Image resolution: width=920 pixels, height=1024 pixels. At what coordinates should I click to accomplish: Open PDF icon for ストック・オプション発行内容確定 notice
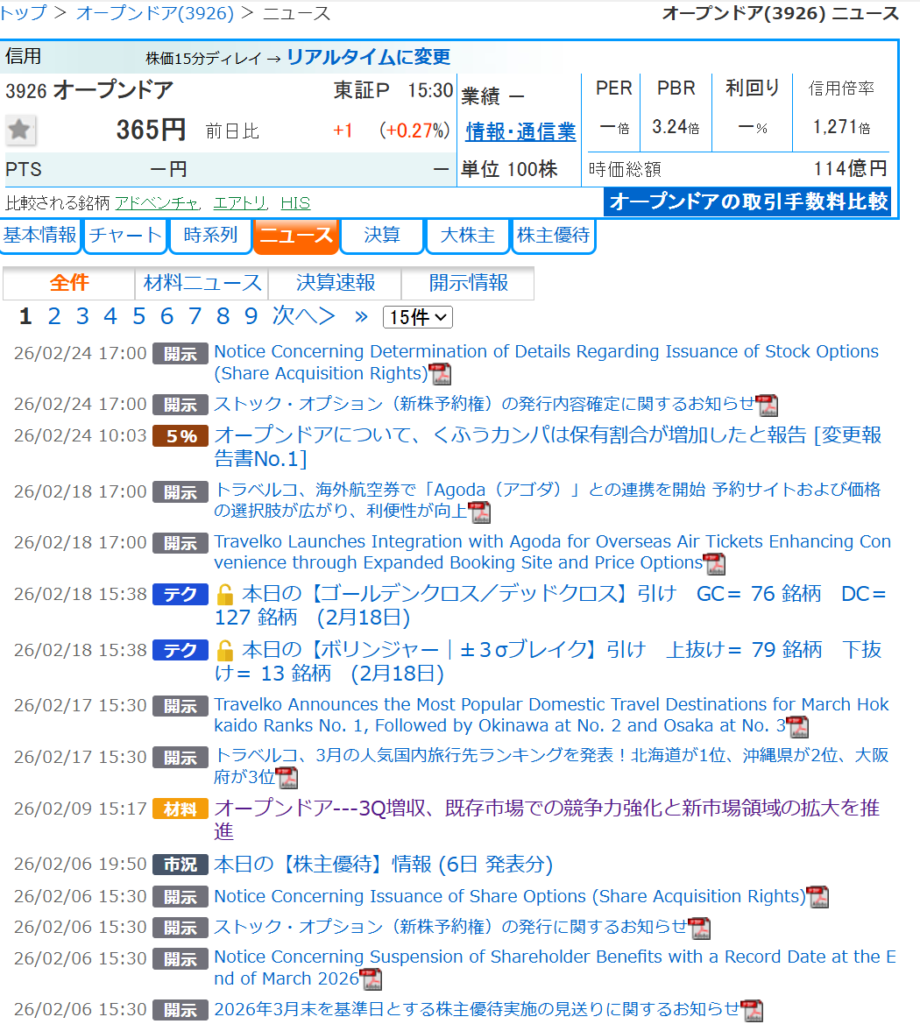pos(767,405)
